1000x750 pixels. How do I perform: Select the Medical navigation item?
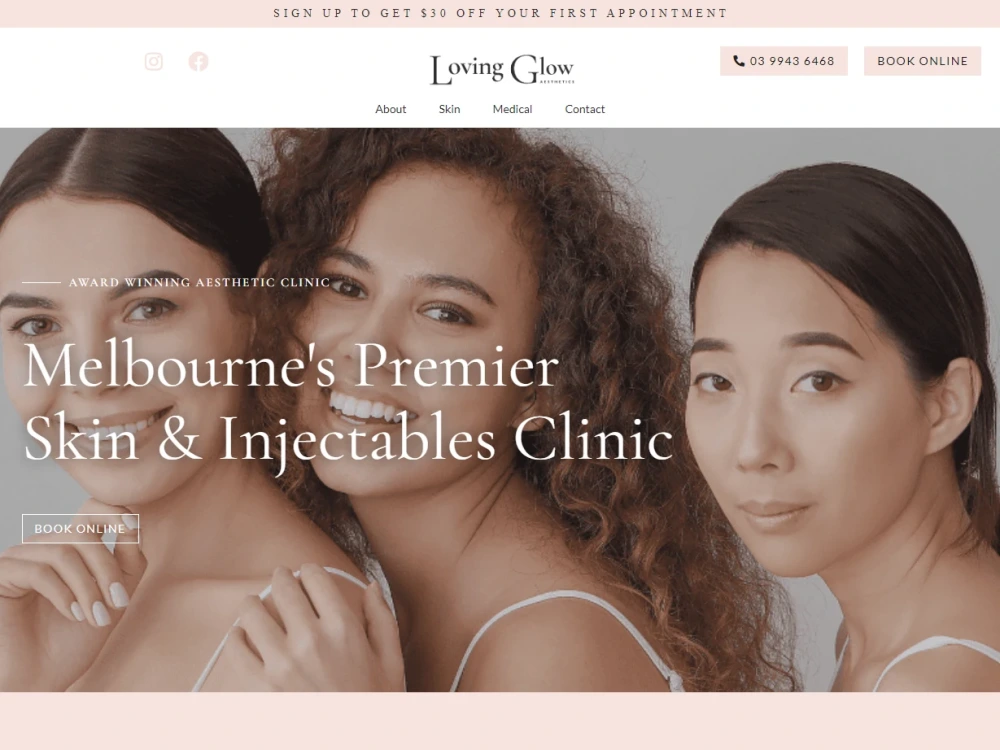[x=512, y=109]
